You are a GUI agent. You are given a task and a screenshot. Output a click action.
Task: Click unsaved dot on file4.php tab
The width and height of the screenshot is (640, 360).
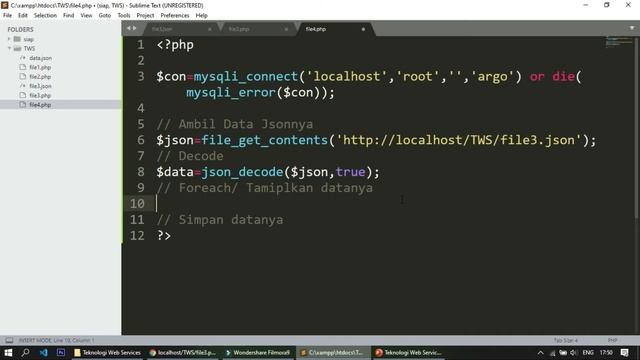[x=363, y=29]
